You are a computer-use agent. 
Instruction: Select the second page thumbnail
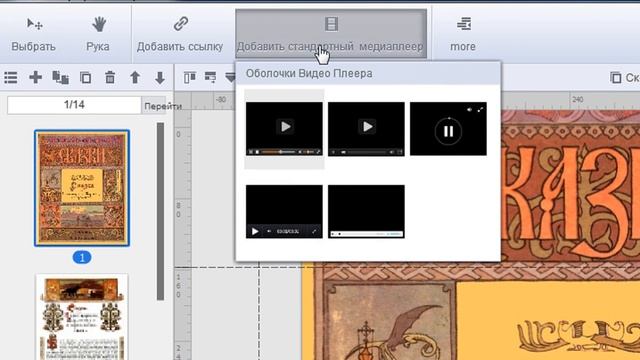[82, 317]
